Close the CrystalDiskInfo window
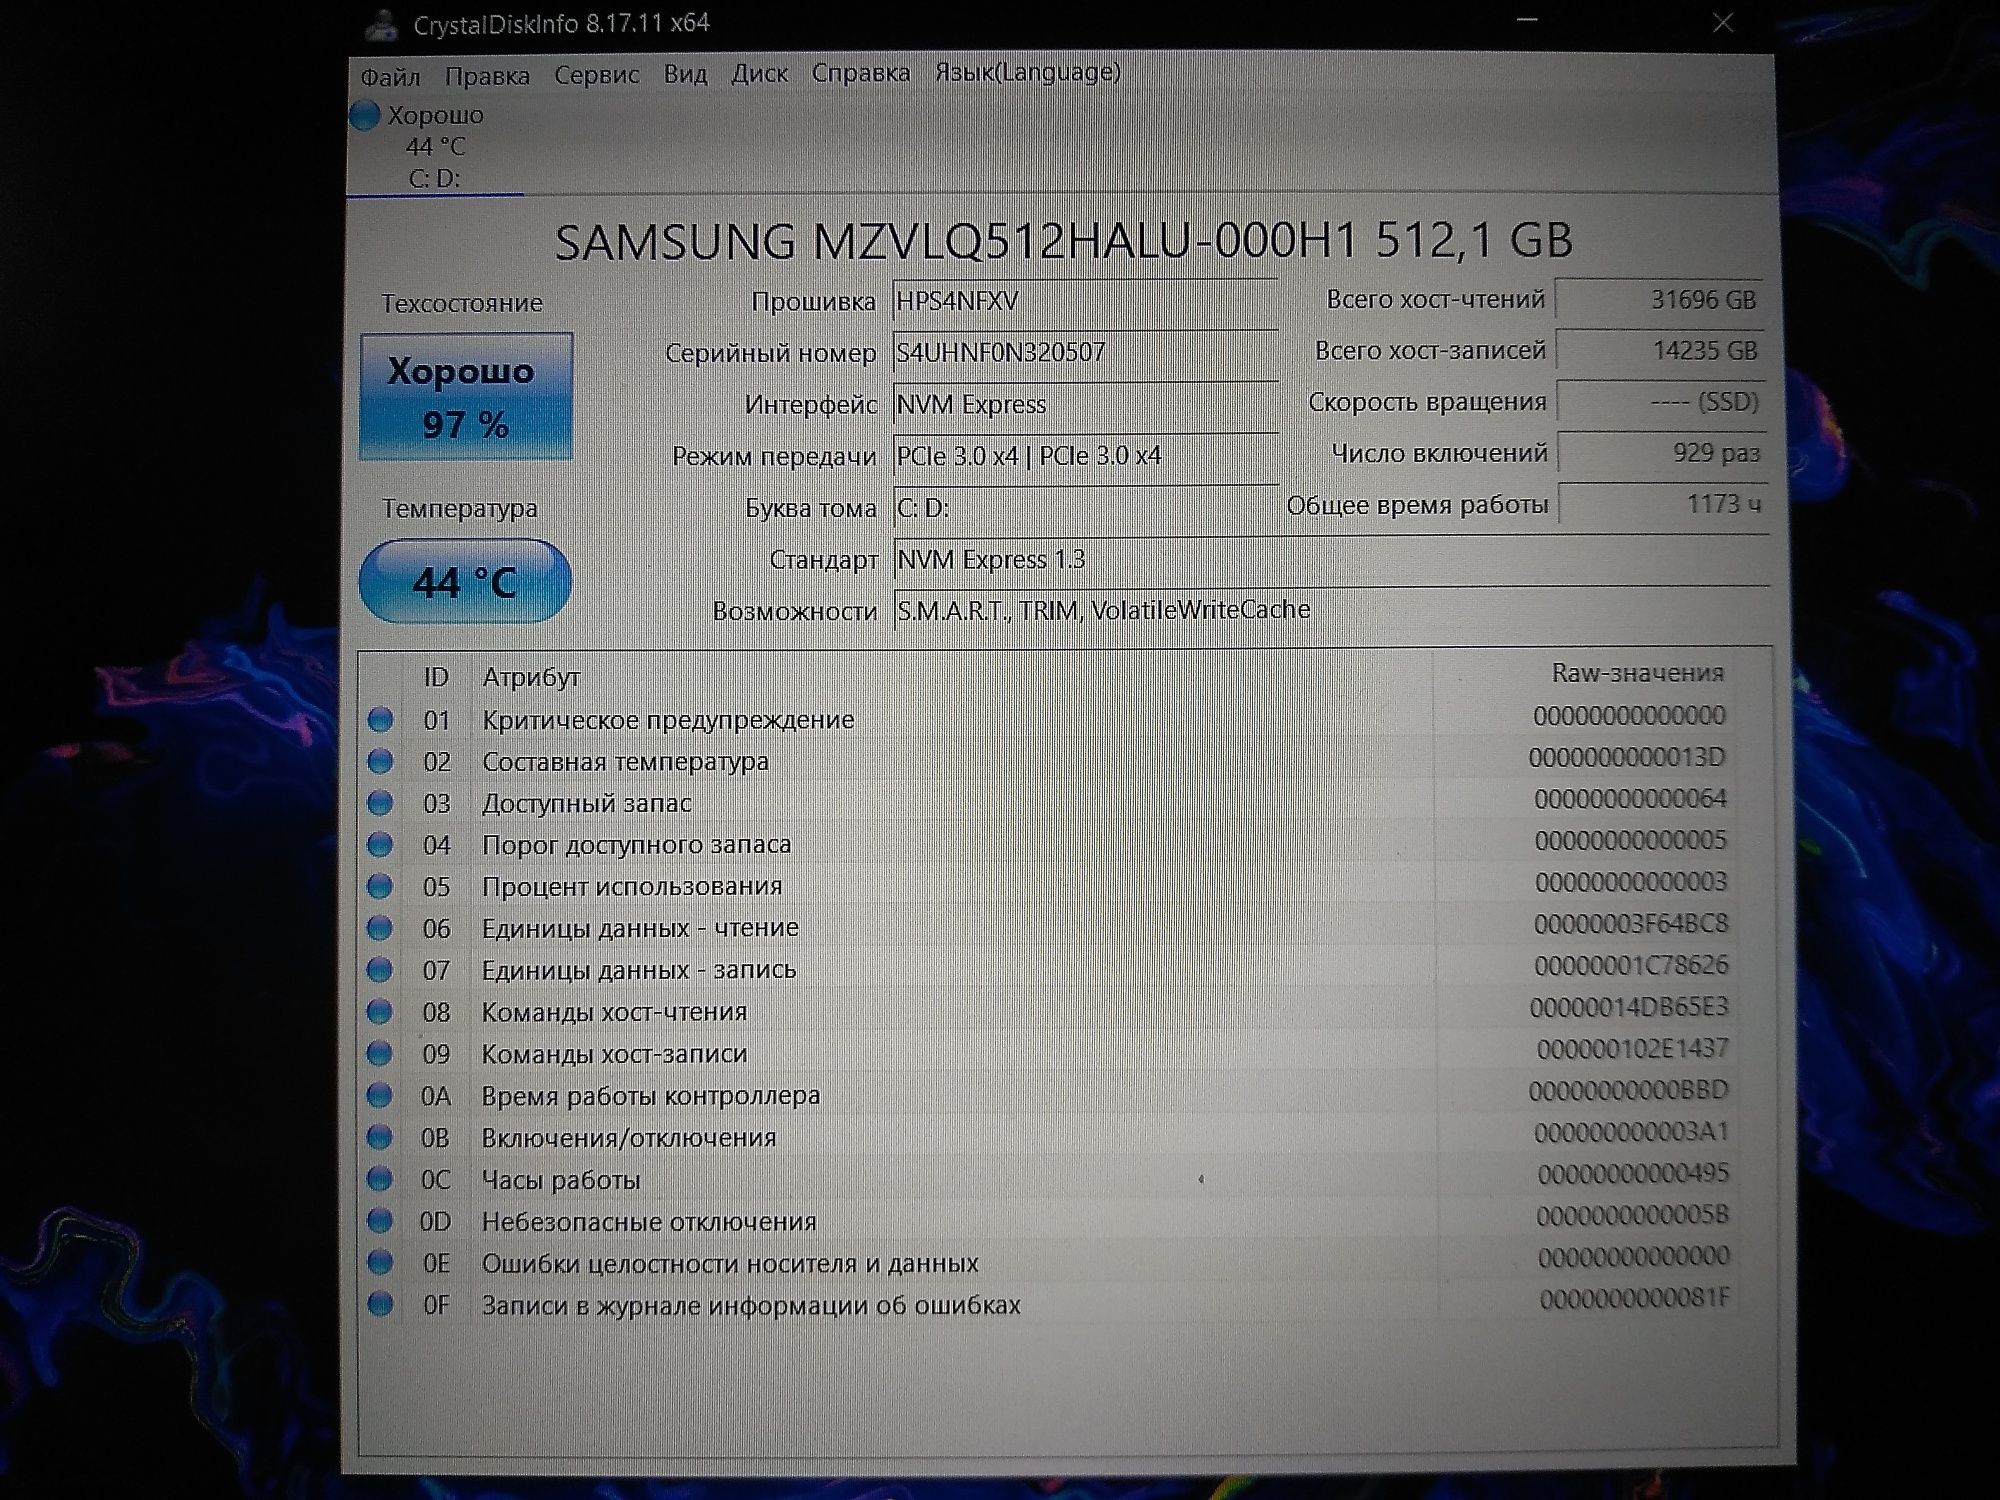The height and width of the screenshot is (1500, 2000). (x=1722, y=22)
